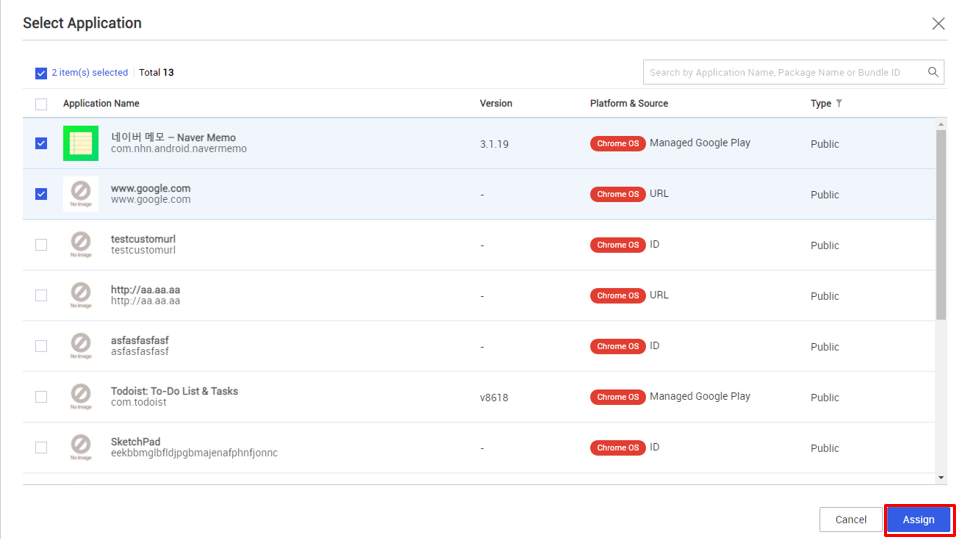Click Managed Google Play in Todoist row
The height and width of the screenshot is (539, 968).
coord(699,396)
